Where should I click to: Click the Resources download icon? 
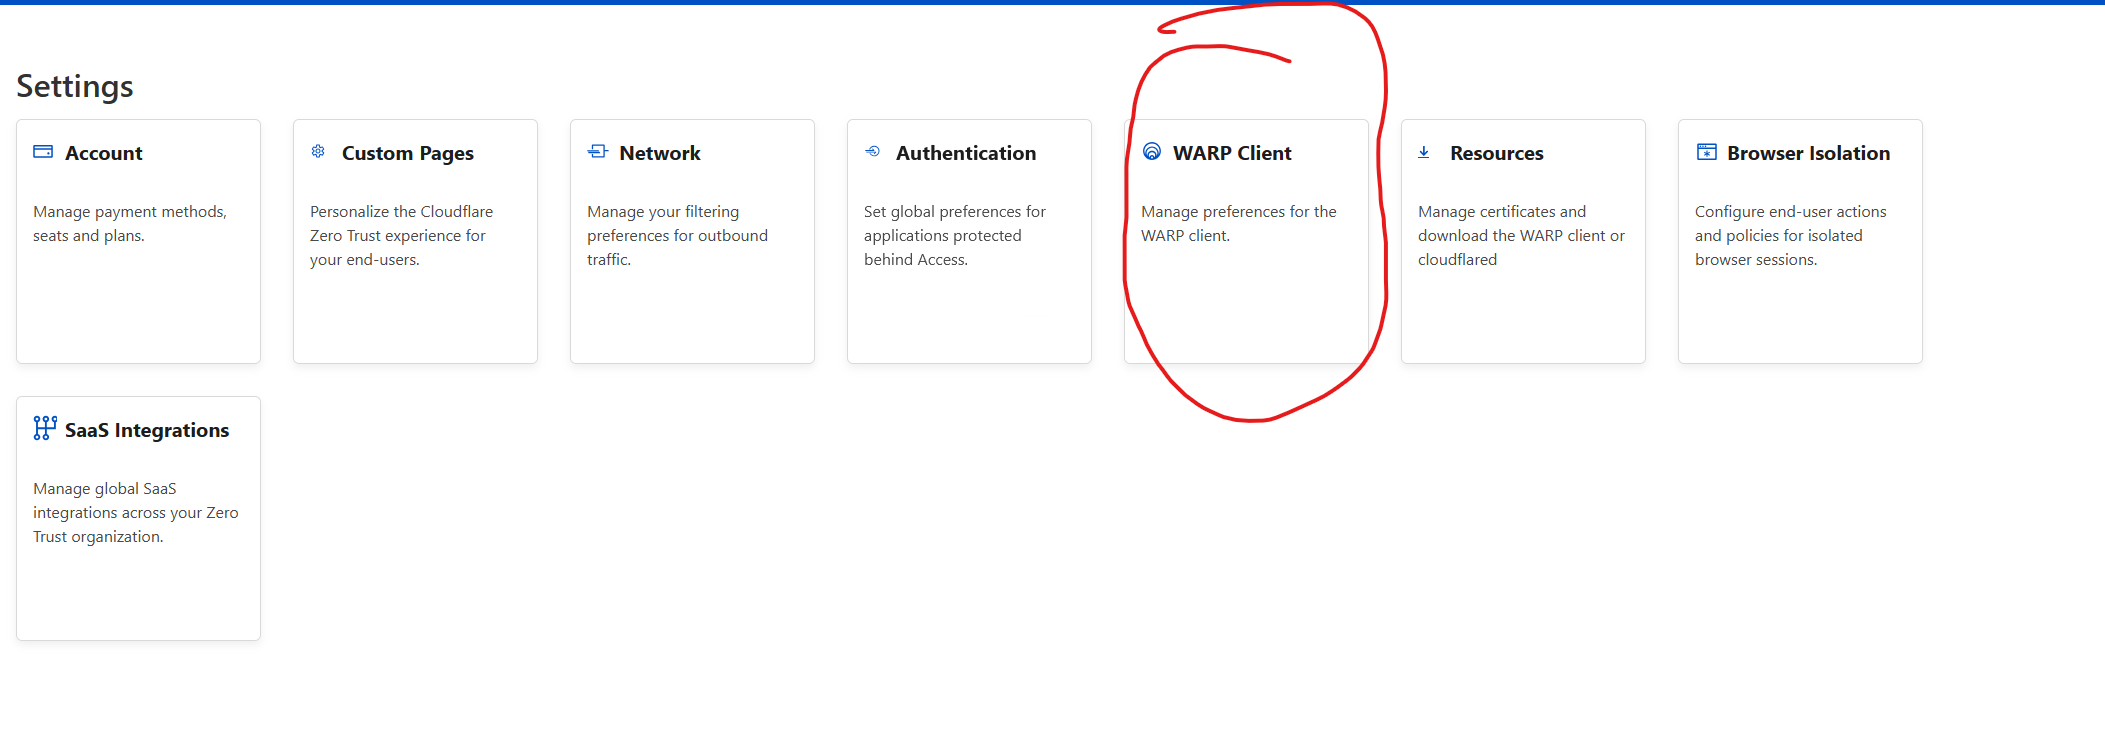click(1424, 152)
